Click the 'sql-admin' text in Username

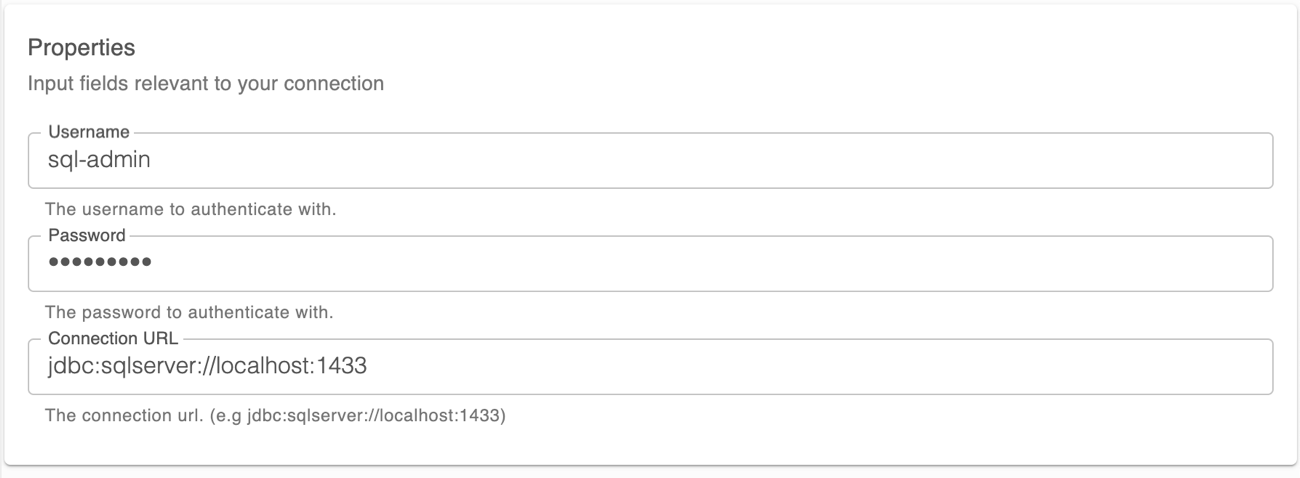coord(99,159)
